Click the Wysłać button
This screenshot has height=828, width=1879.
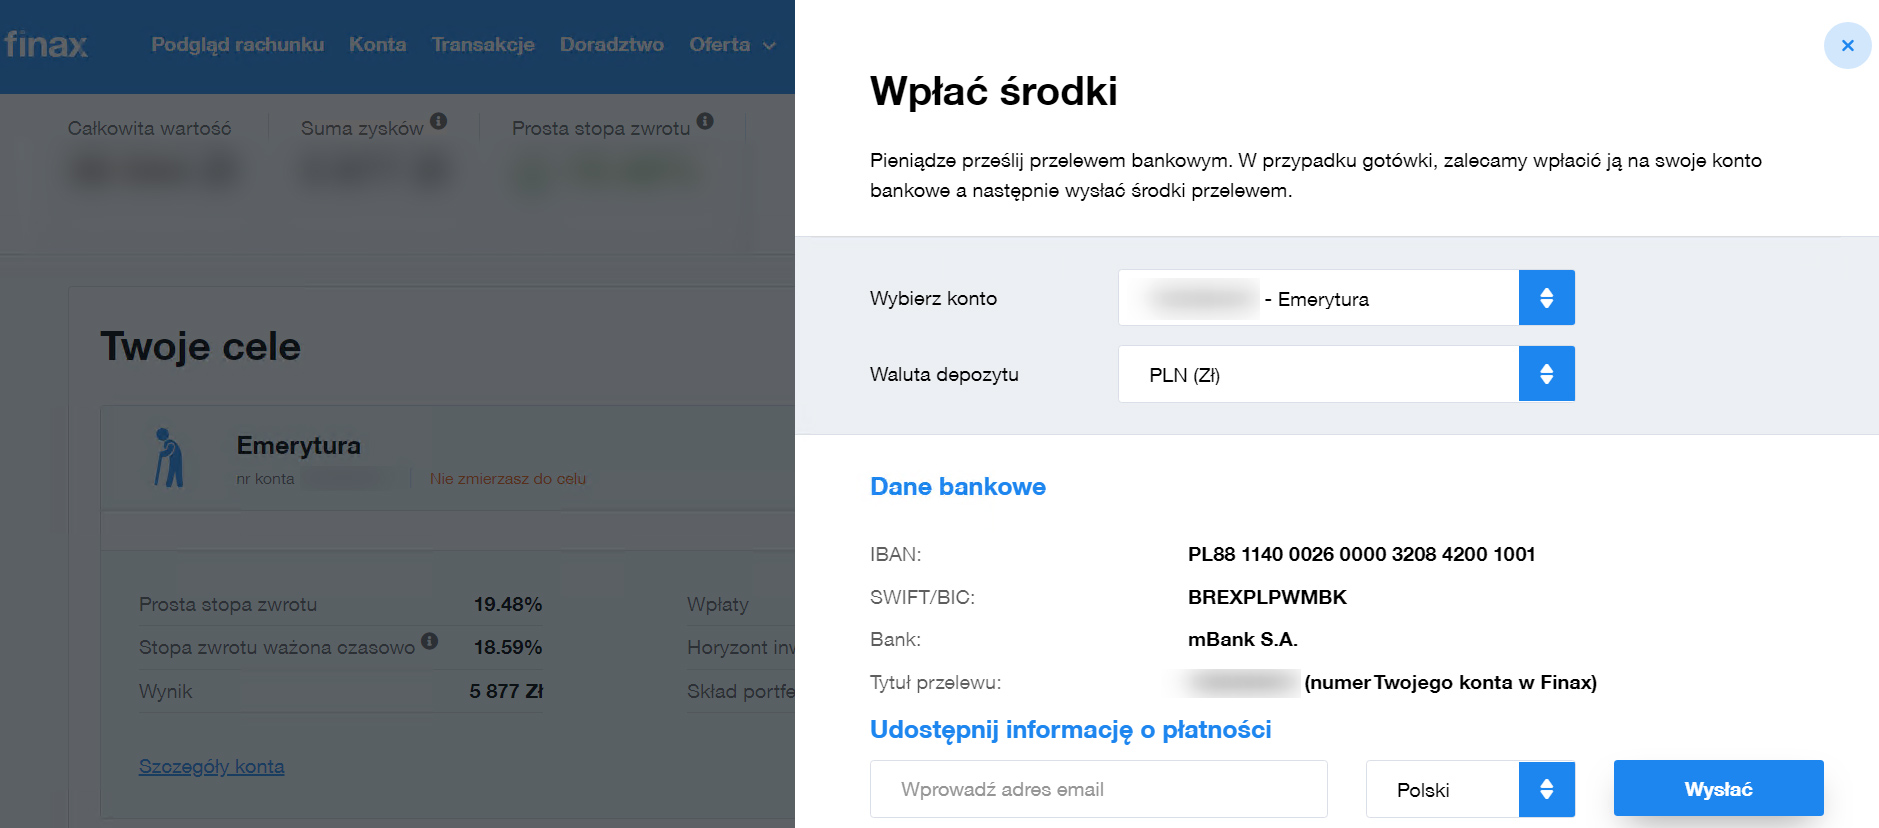[x=1718, y=789]
